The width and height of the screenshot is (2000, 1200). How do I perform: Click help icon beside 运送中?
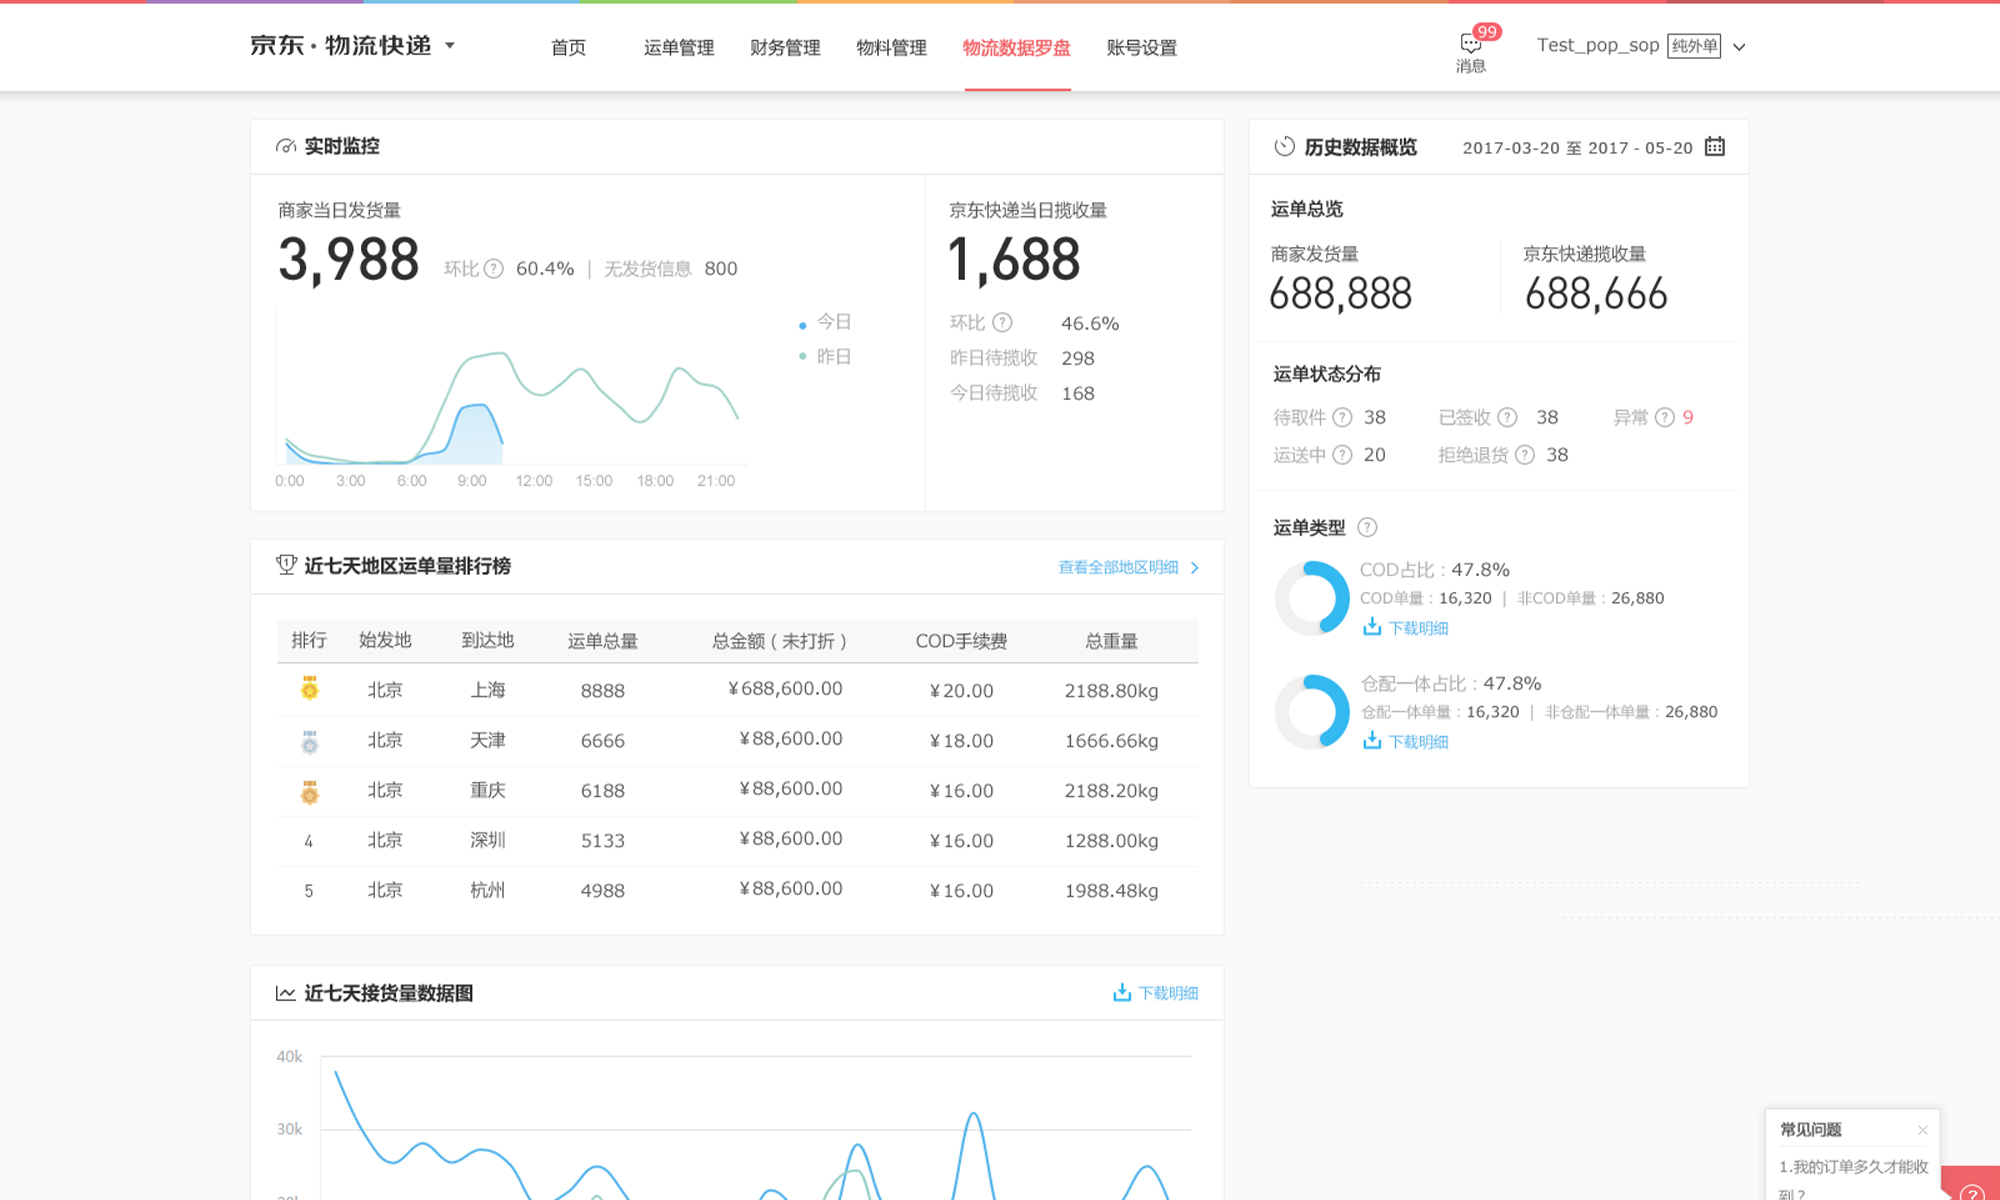coord(1343,455)
